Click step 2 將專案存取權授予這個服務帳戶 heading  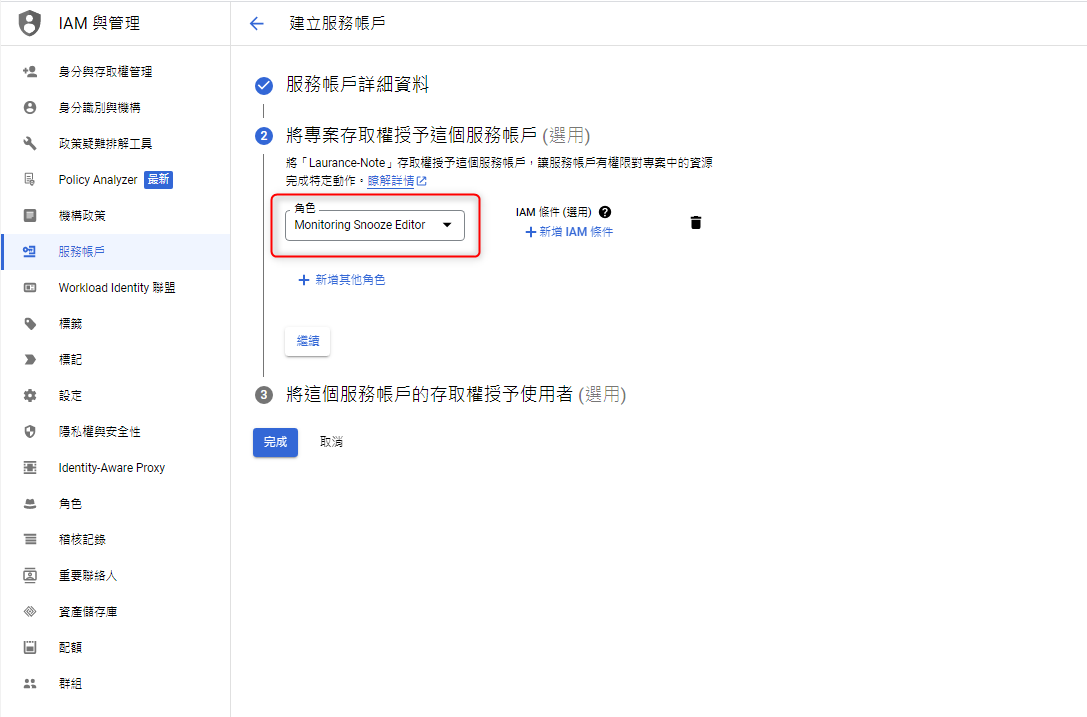click(438, 135)
